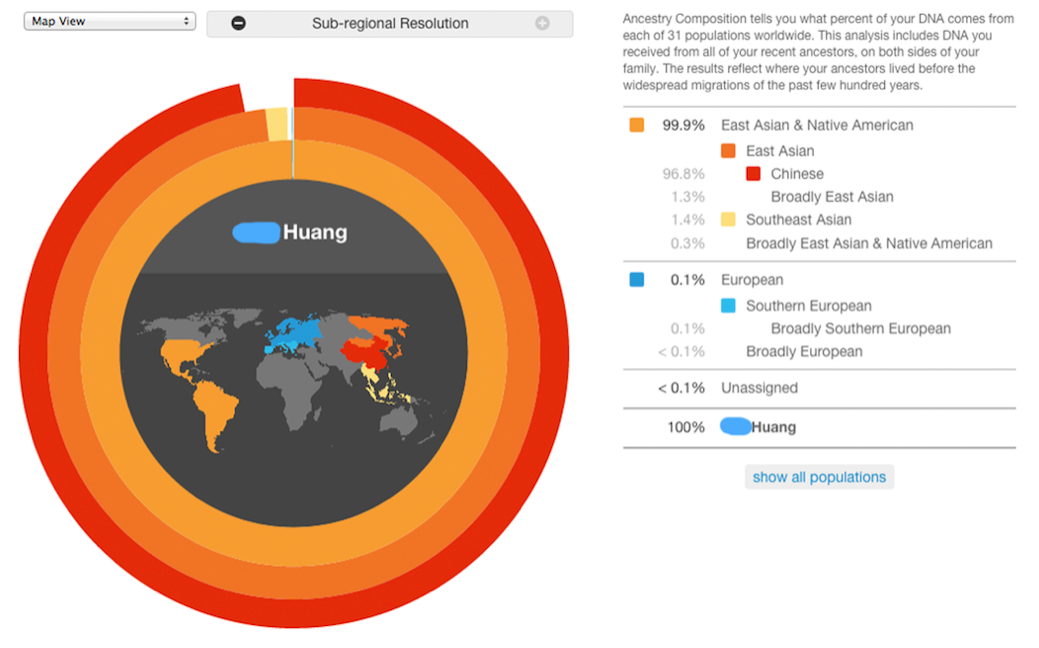Screen dimensions: 1039x648
Task: Click the East Asian orange square icon
Action: [728, 151]
